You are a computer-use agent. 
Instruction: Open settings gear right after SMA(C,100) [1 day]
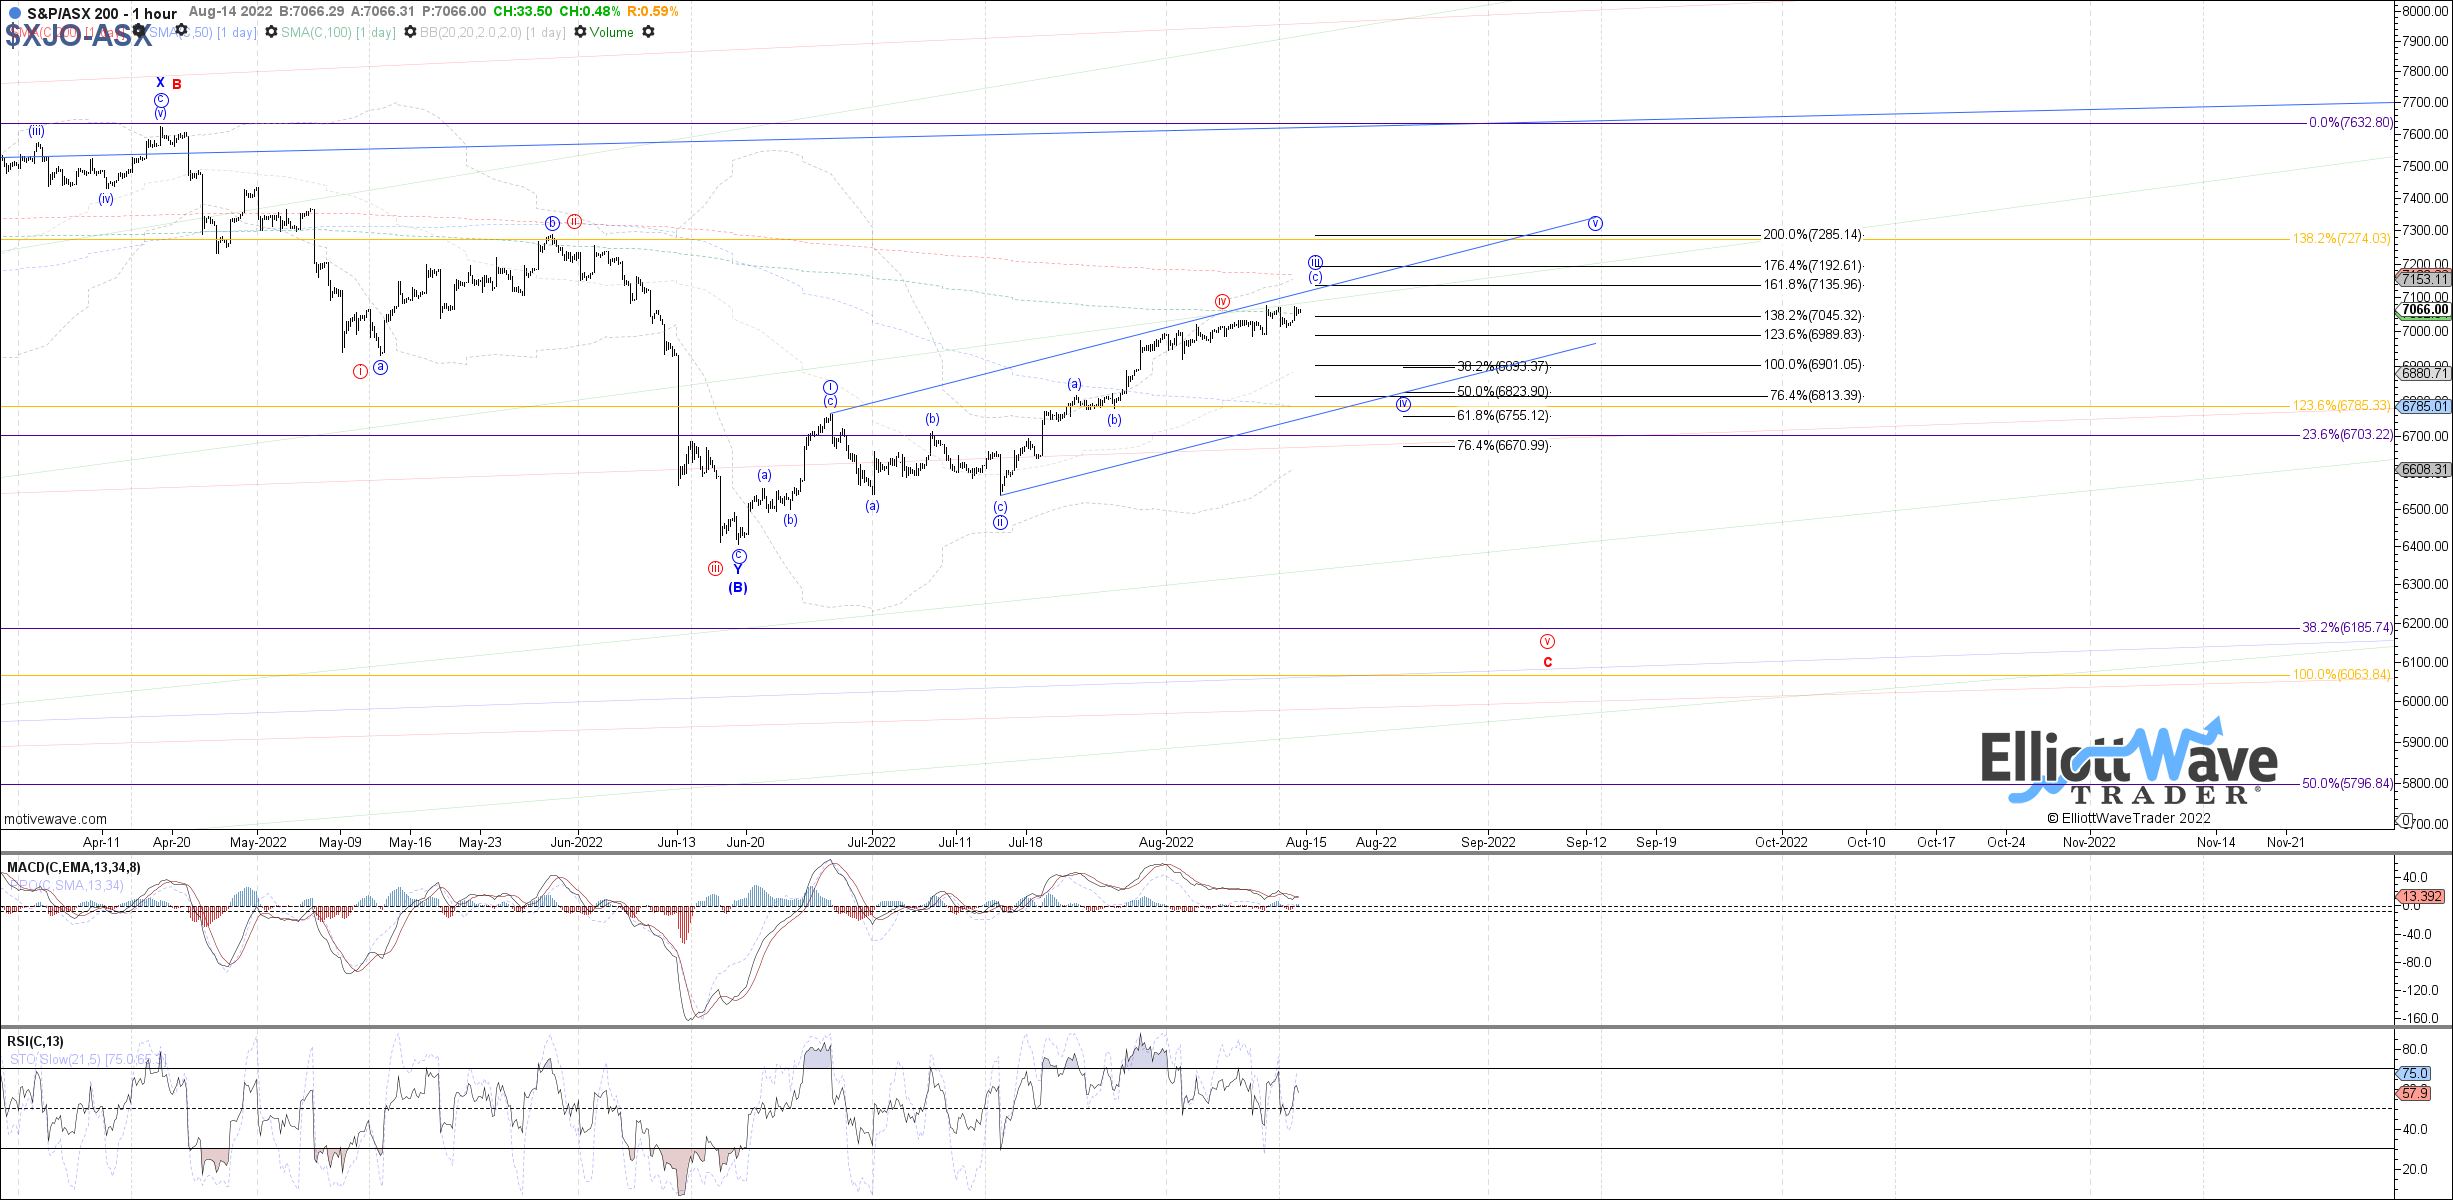410,32
